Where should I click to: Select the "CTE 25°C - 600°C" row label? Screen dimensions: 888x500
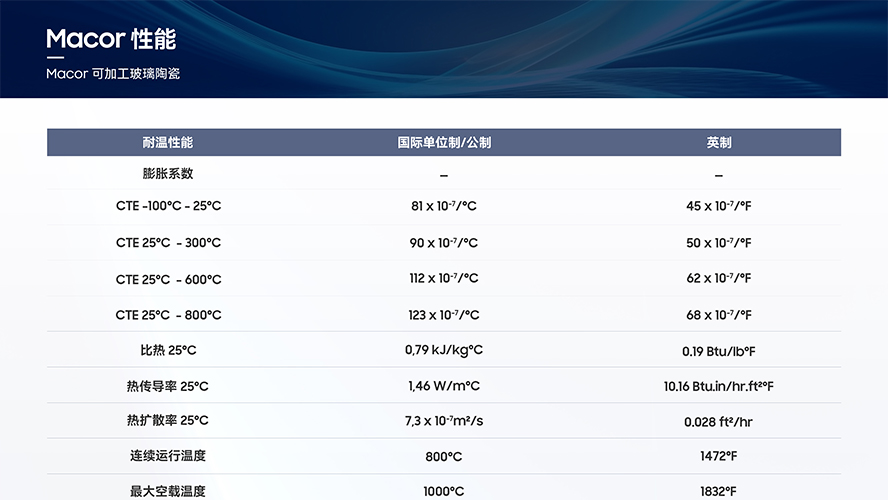[168, 279]
